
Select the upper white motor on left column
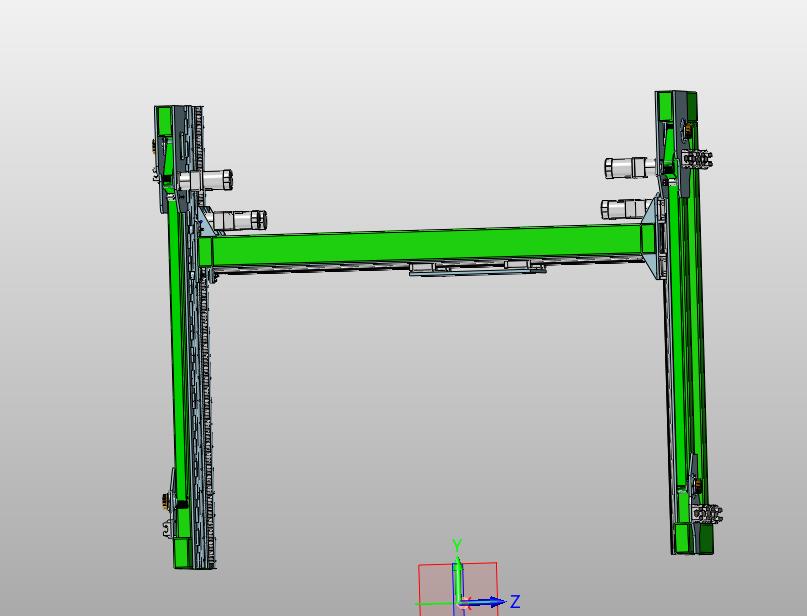click(x=206, y=180)
